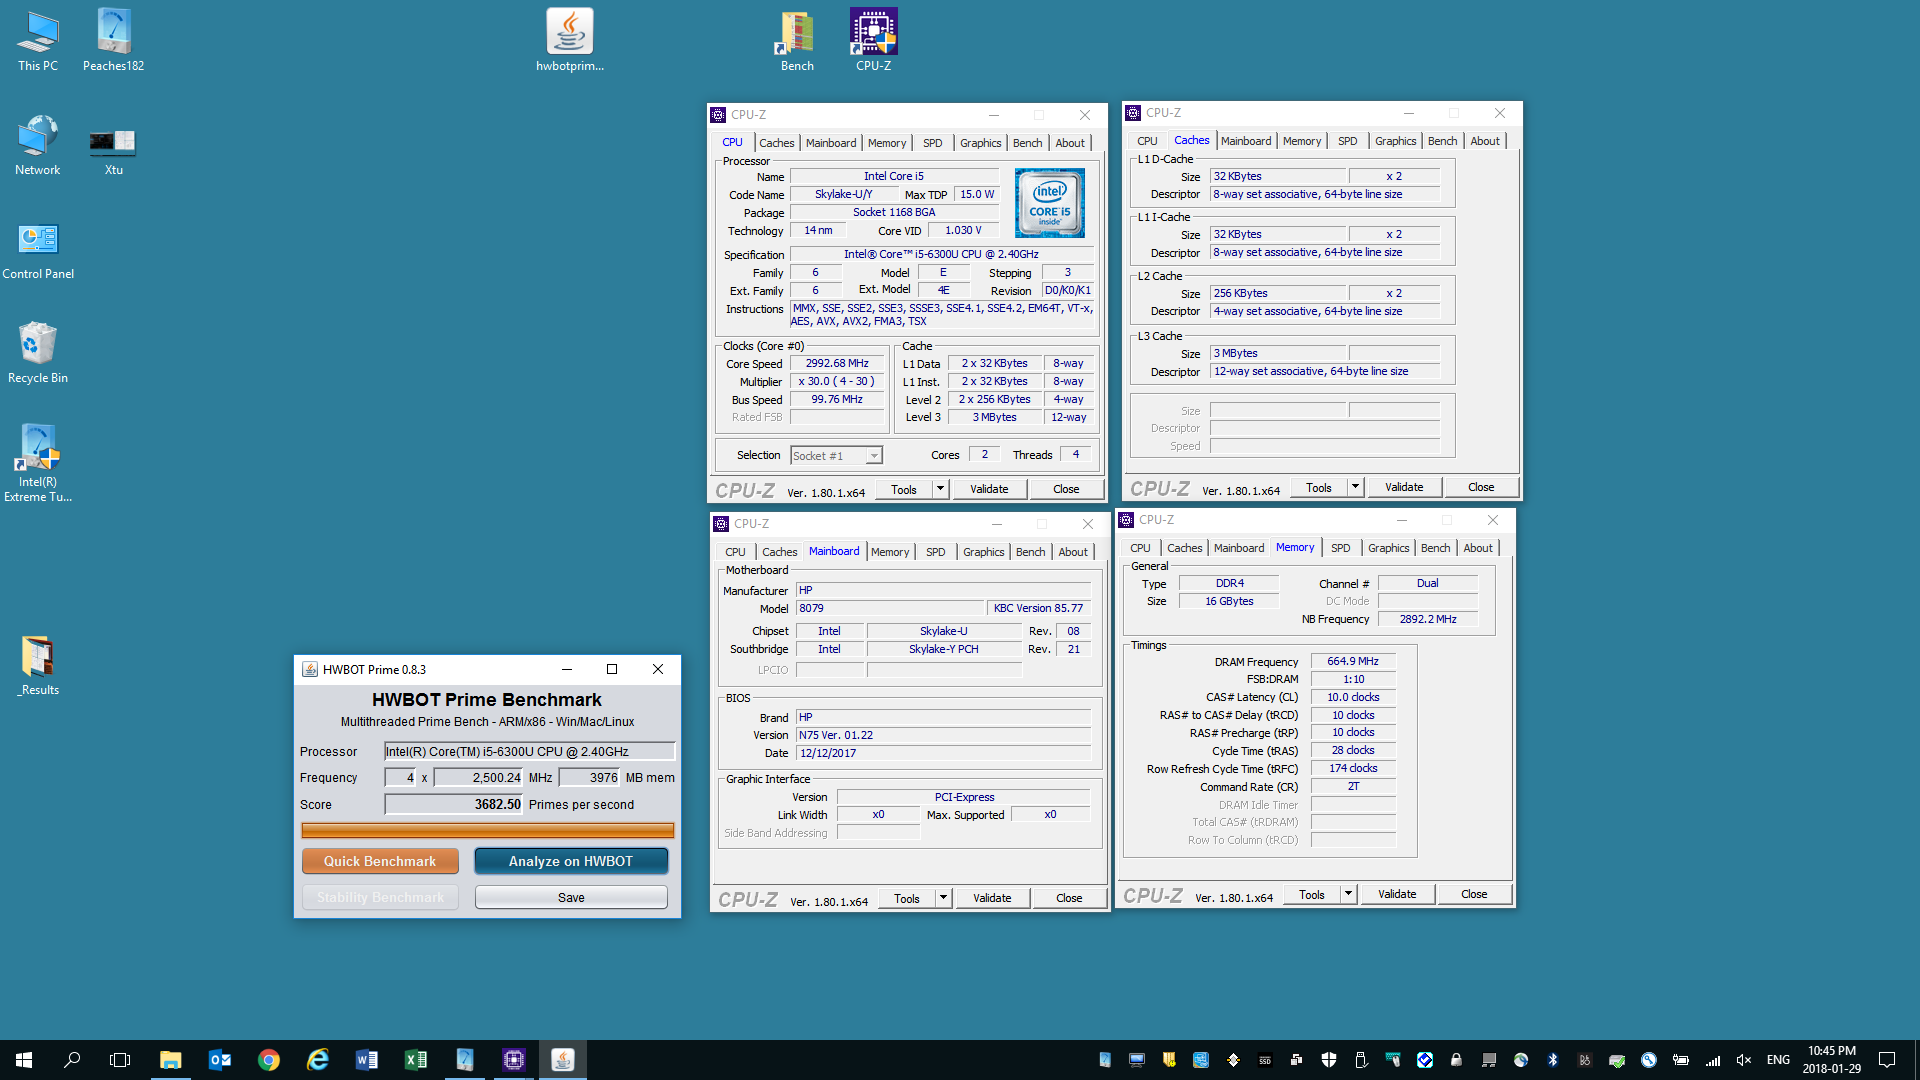1920x1080 pixels.
Task: Click the Score field showing 3682.50
Action: [x=454, y=804]
